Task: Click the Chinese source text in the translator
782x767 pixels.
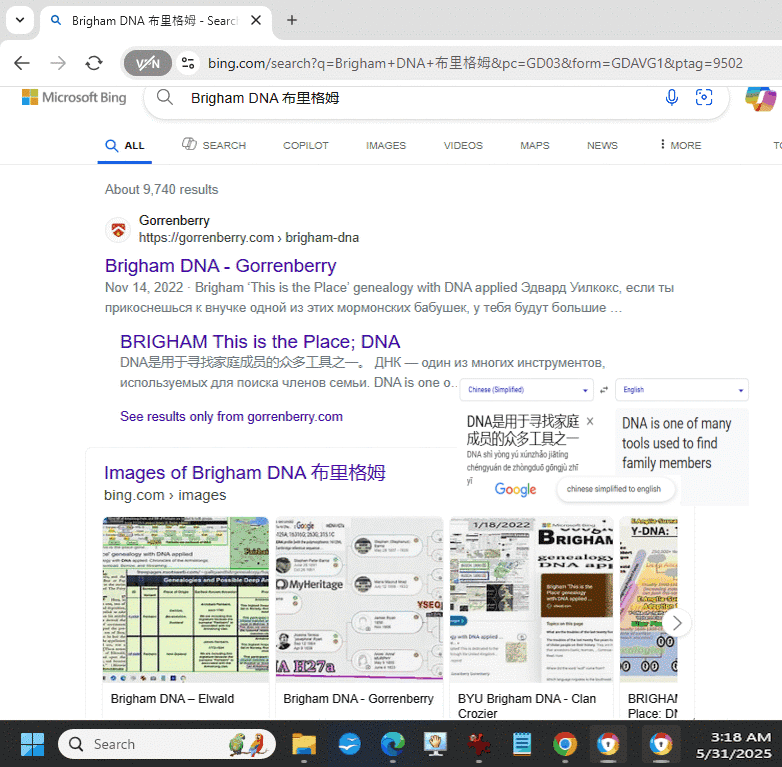Action: (523, 430)
